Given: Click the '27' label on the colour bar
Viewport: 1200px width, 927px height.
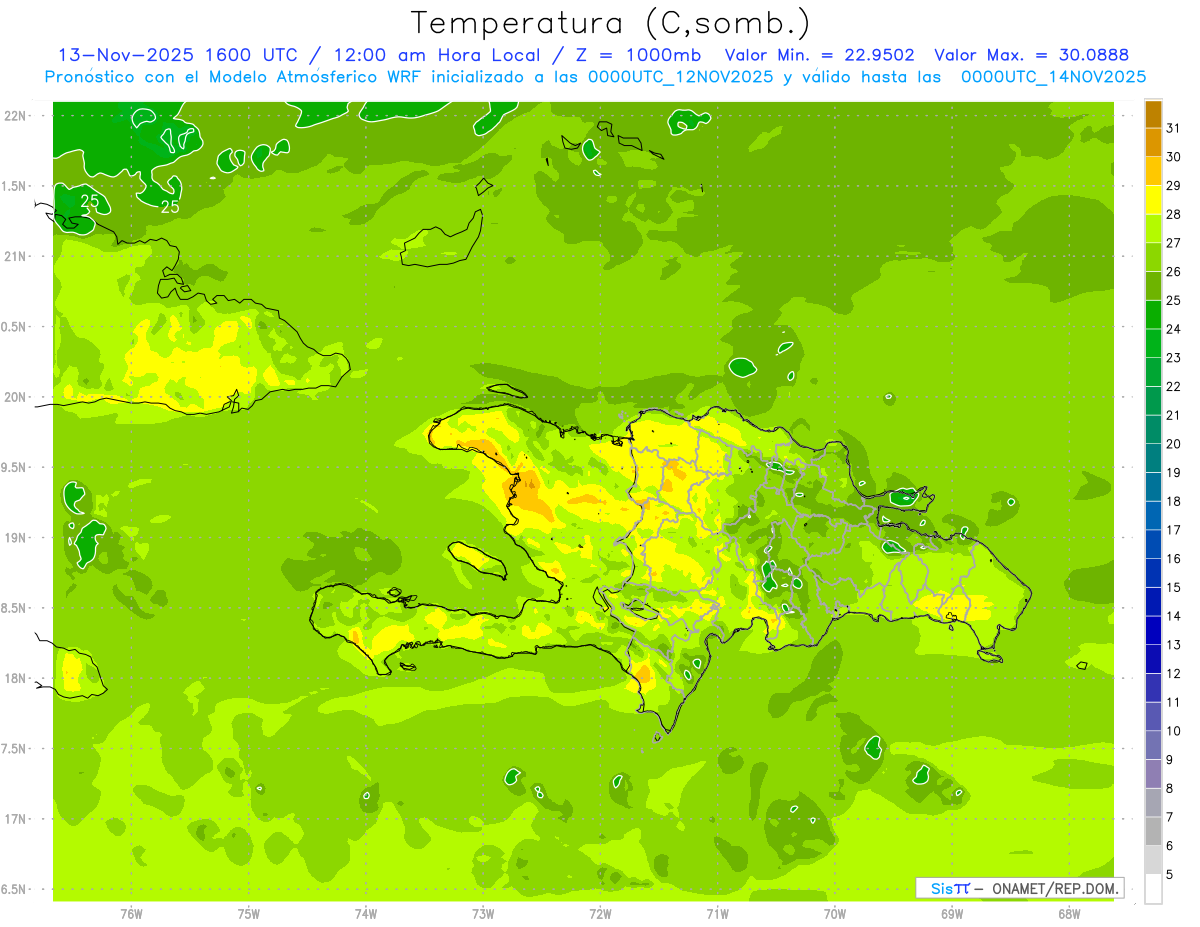Looking at the screenshot, I should pos(1173,243).
